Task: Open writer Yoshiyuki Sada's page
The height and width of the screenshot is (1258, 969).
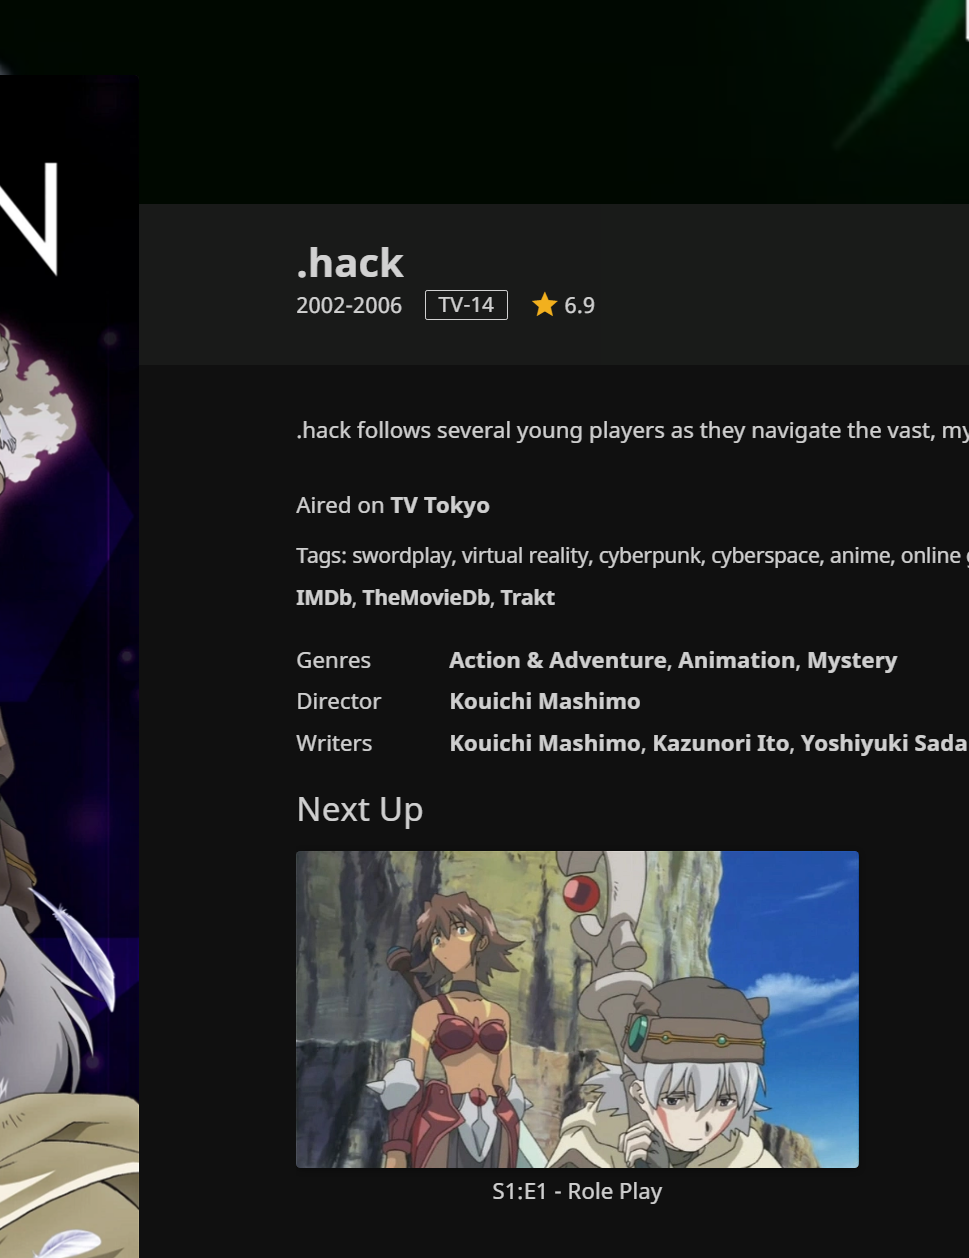Action: [x=883, y=743]
